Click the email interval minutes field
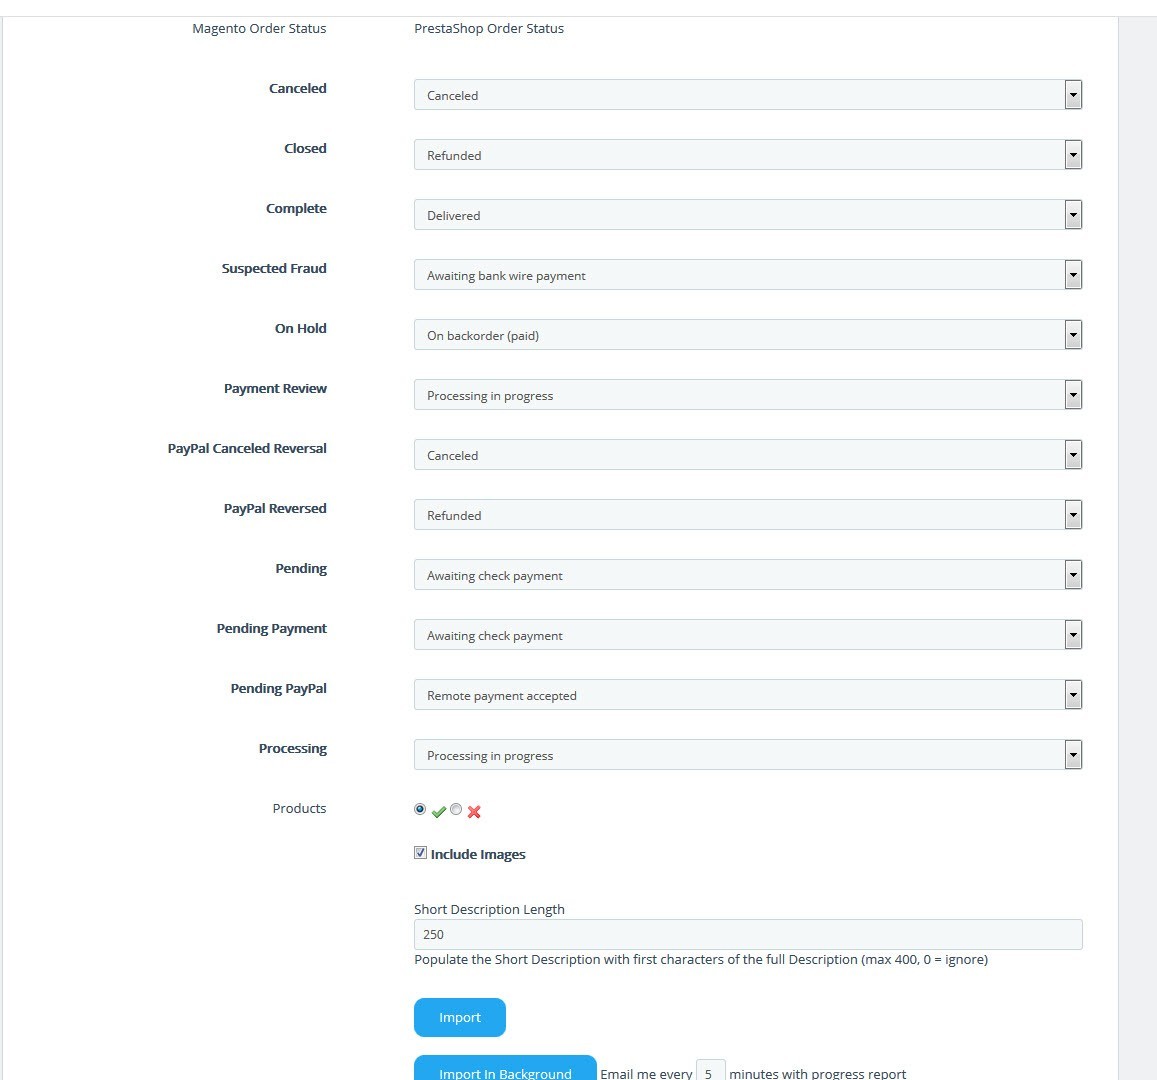 pyautogui.click(x=710, y=1071)
